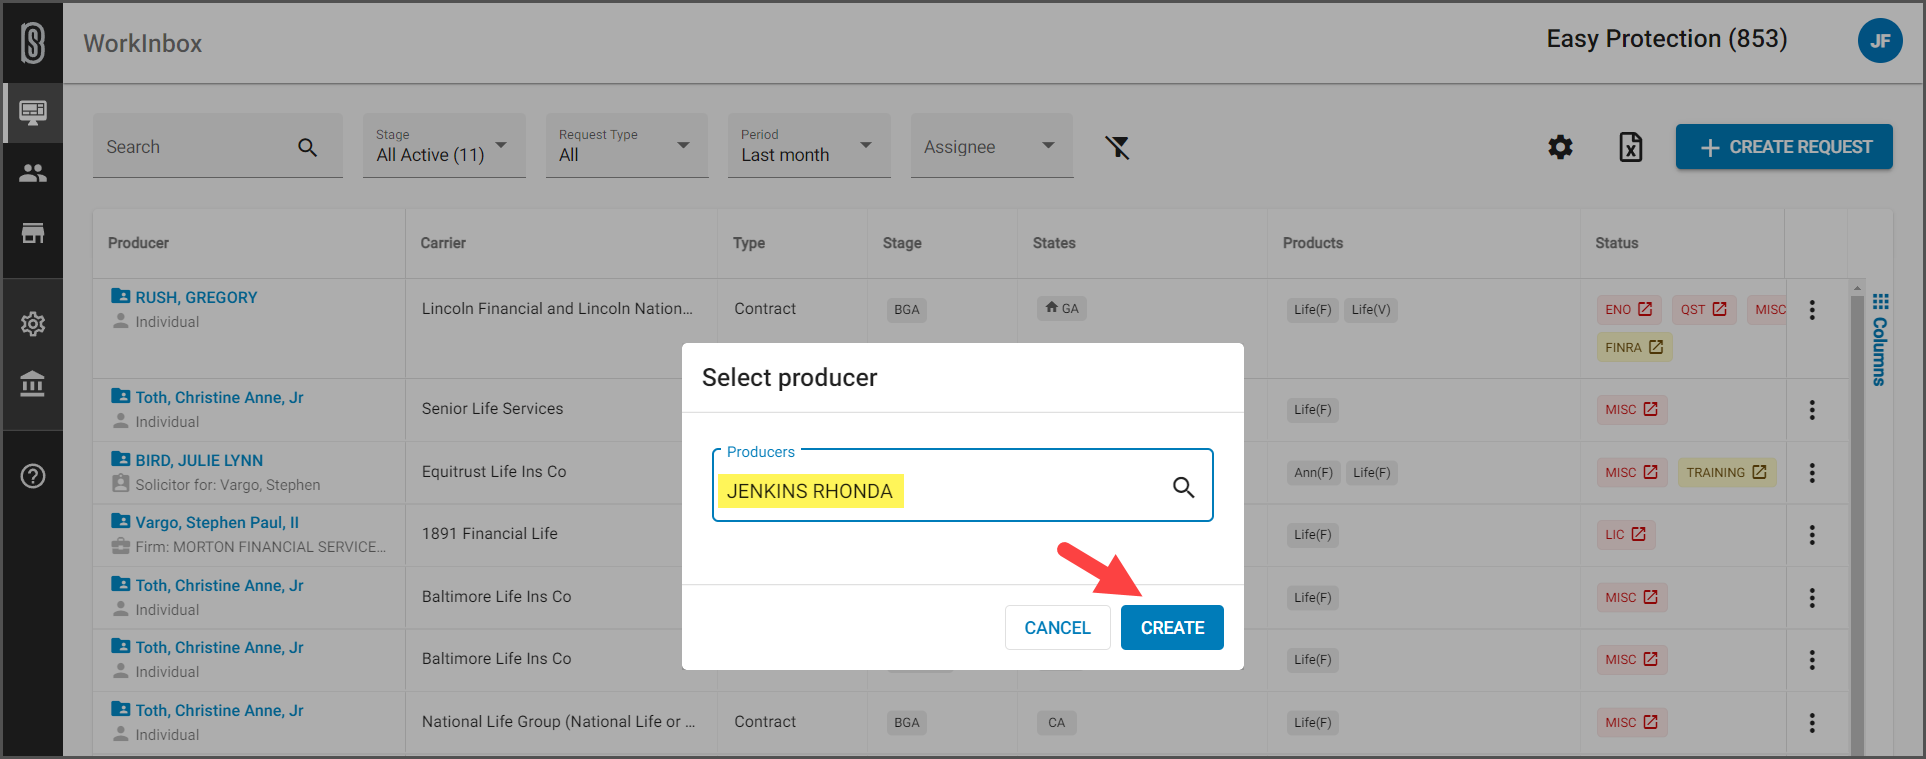Open MISC tag in Equitrust Life Ins Co row
Viewport: 1926px width, 759px height.
coord(1632,472)
